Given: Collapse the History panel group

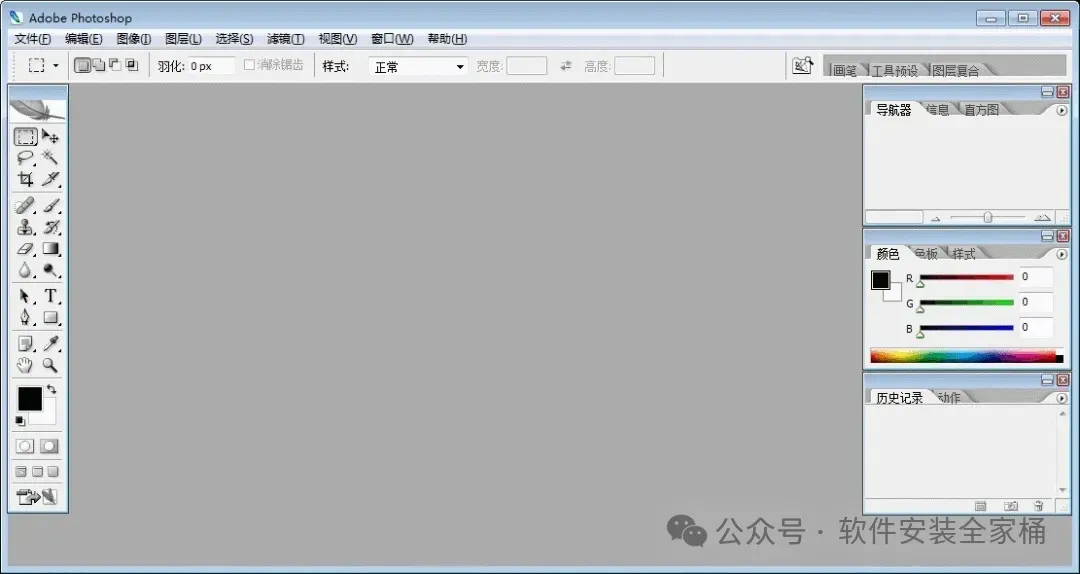Looking at the screenshot, I should 1048,380.
